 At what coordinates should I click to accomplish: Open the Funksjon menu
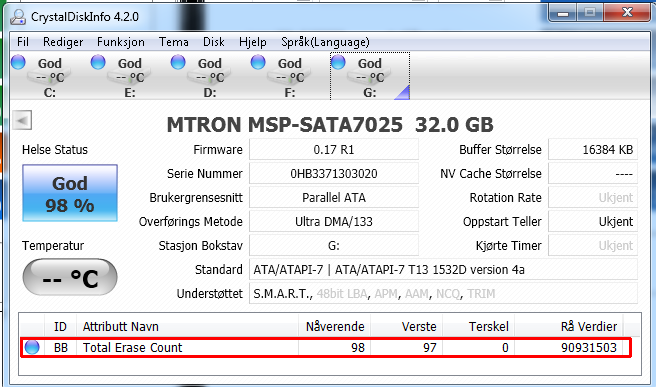[120, 42]
